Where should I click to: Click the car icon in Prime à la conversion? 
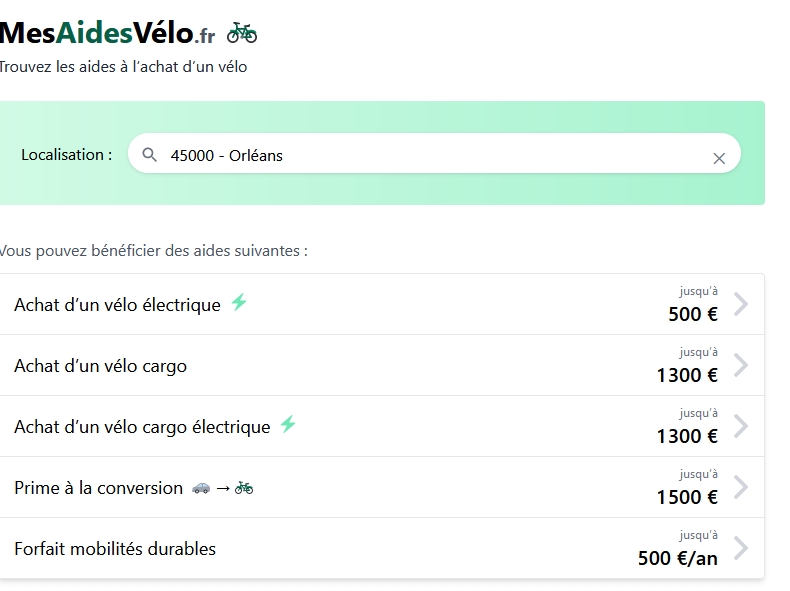(201, 488)
